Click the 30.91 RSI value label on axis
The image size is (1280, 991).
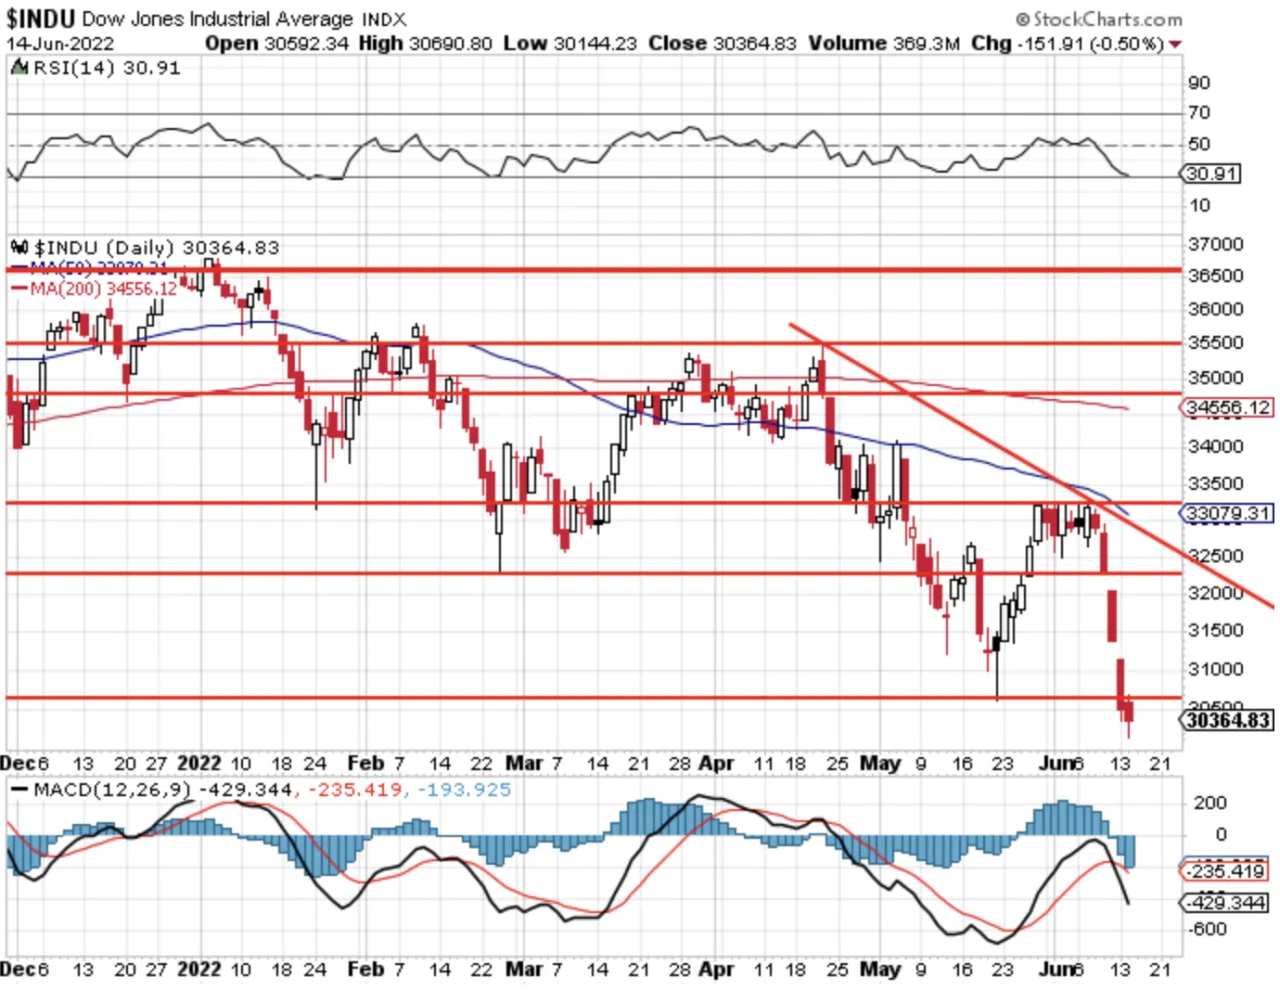1211,174
